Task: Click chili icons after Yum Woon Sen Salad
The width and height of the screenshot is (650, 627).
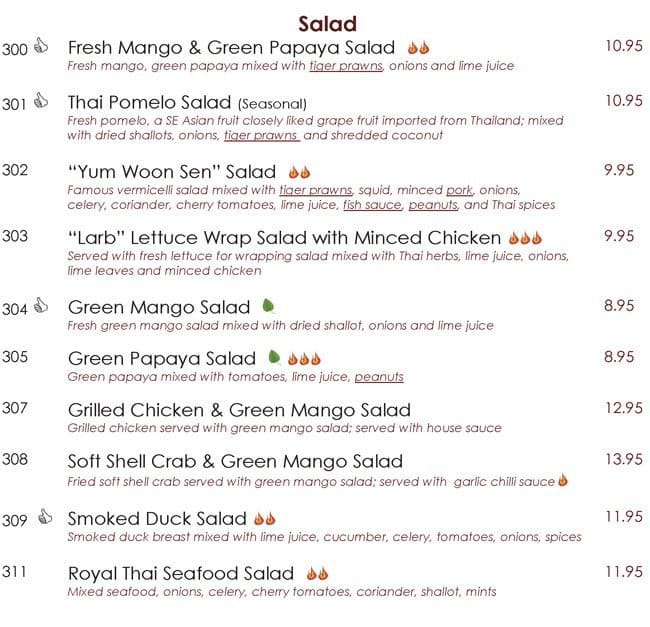Action: (298, 171)
